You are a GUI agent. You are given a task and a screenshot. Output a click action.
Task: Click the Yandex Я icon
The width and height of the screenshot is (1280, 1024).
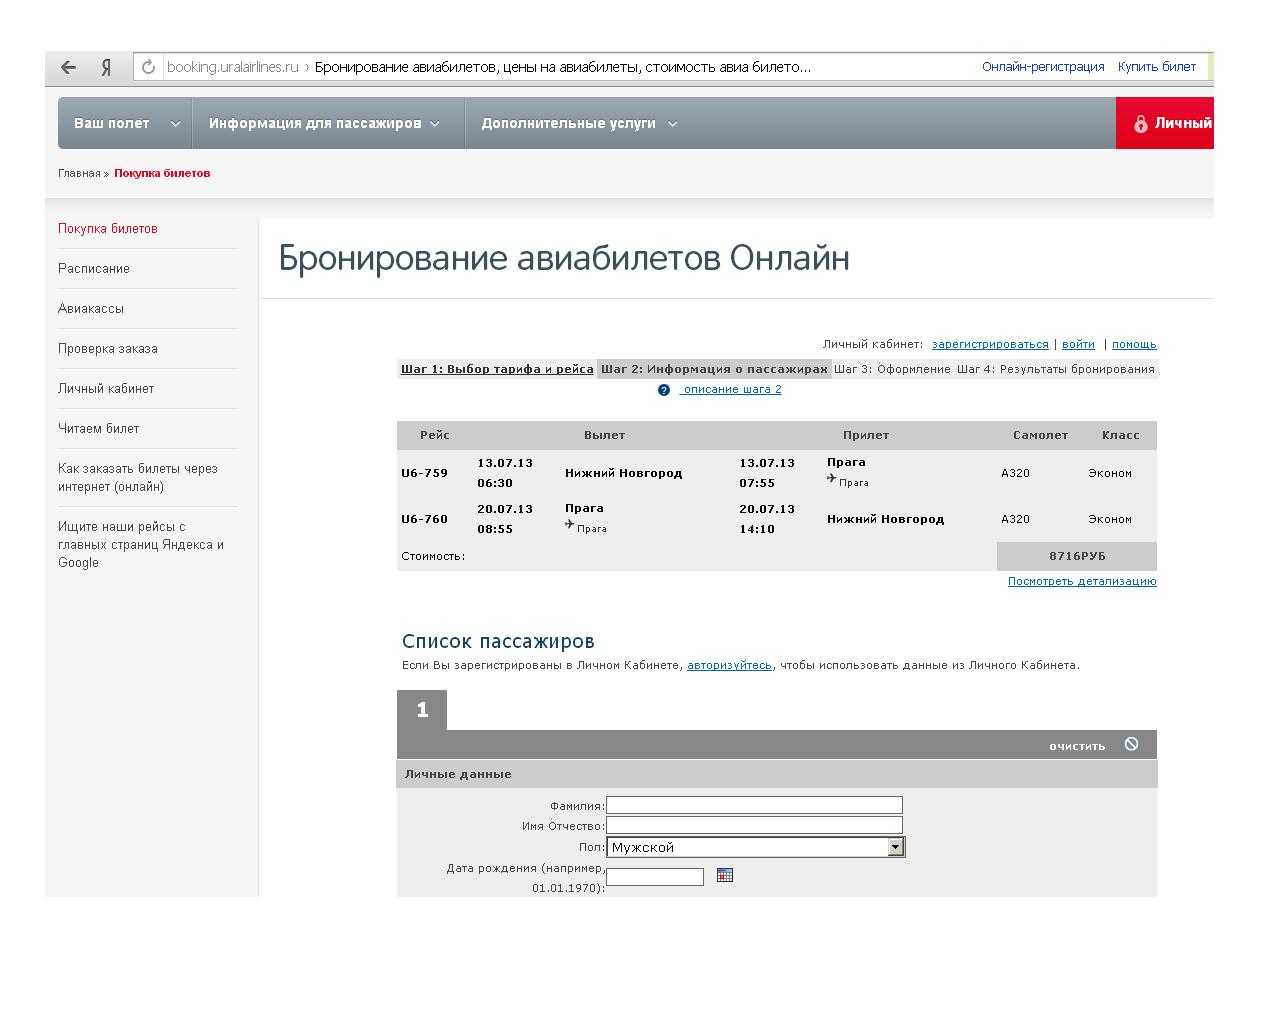click(x=106, y=67)
